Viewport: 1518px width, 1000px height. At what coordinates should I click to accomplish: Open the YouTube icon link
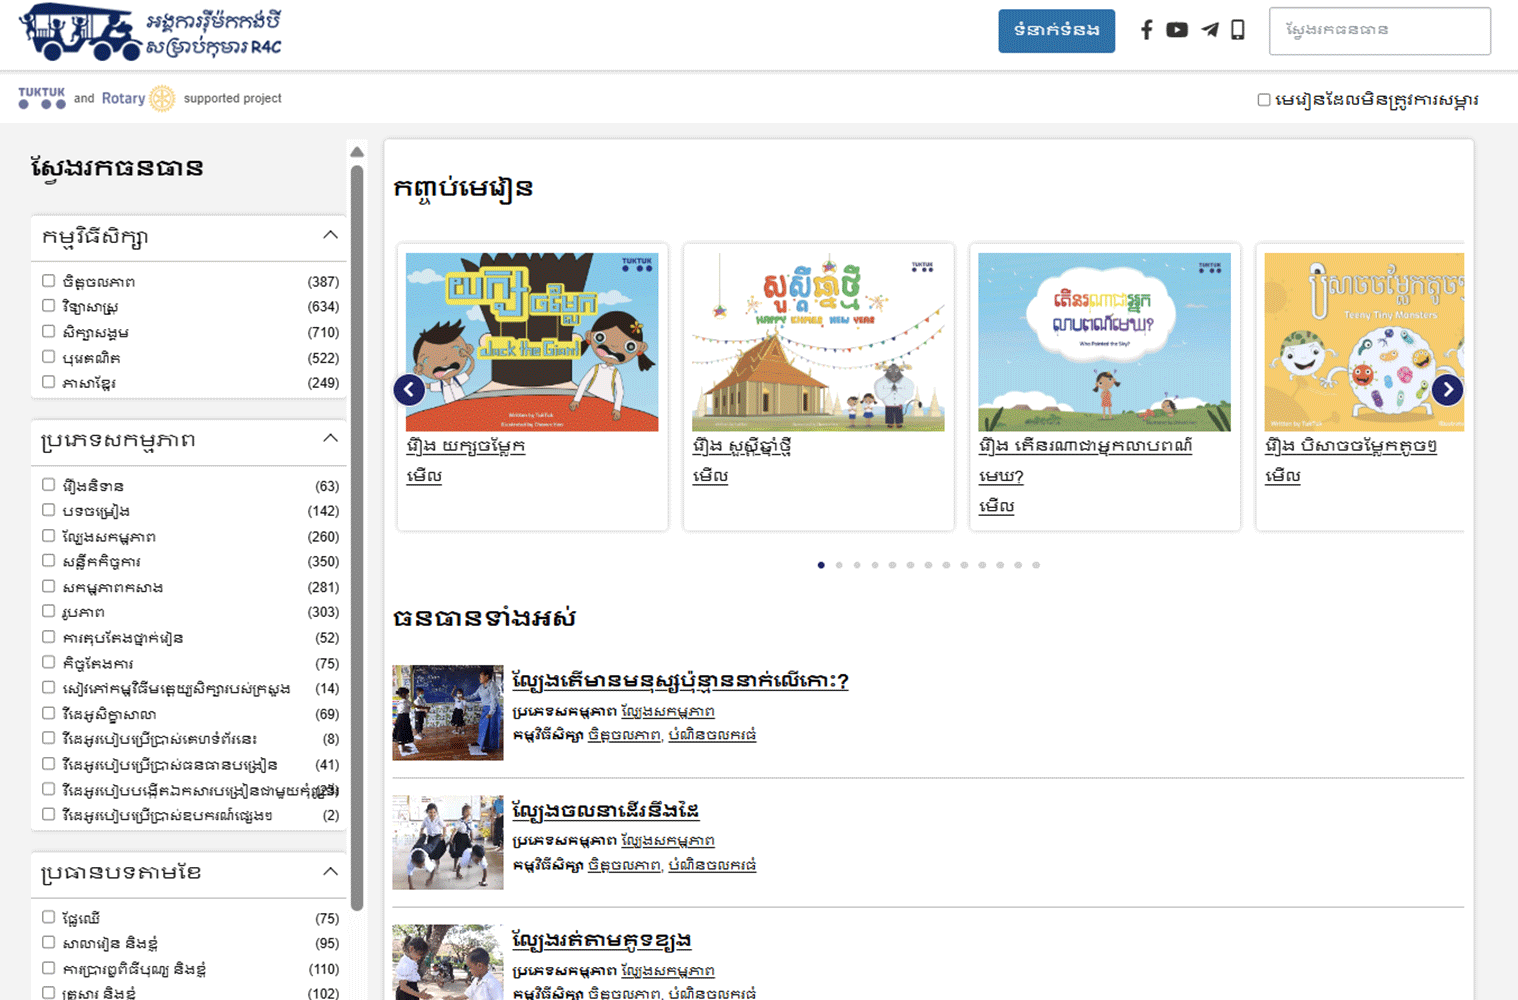pyautogui.click(x=1177, y=30)
